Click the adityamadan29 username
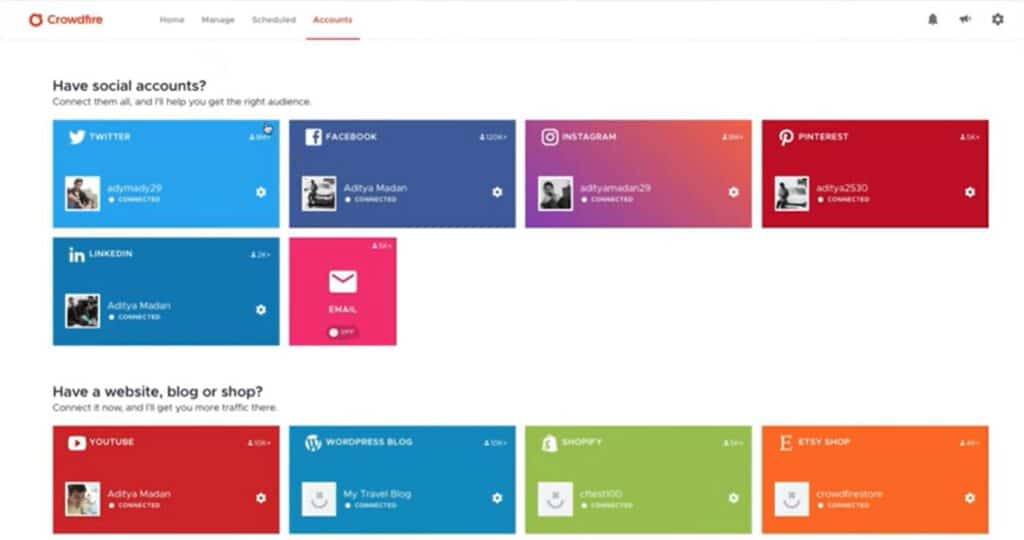 (615, 188)
